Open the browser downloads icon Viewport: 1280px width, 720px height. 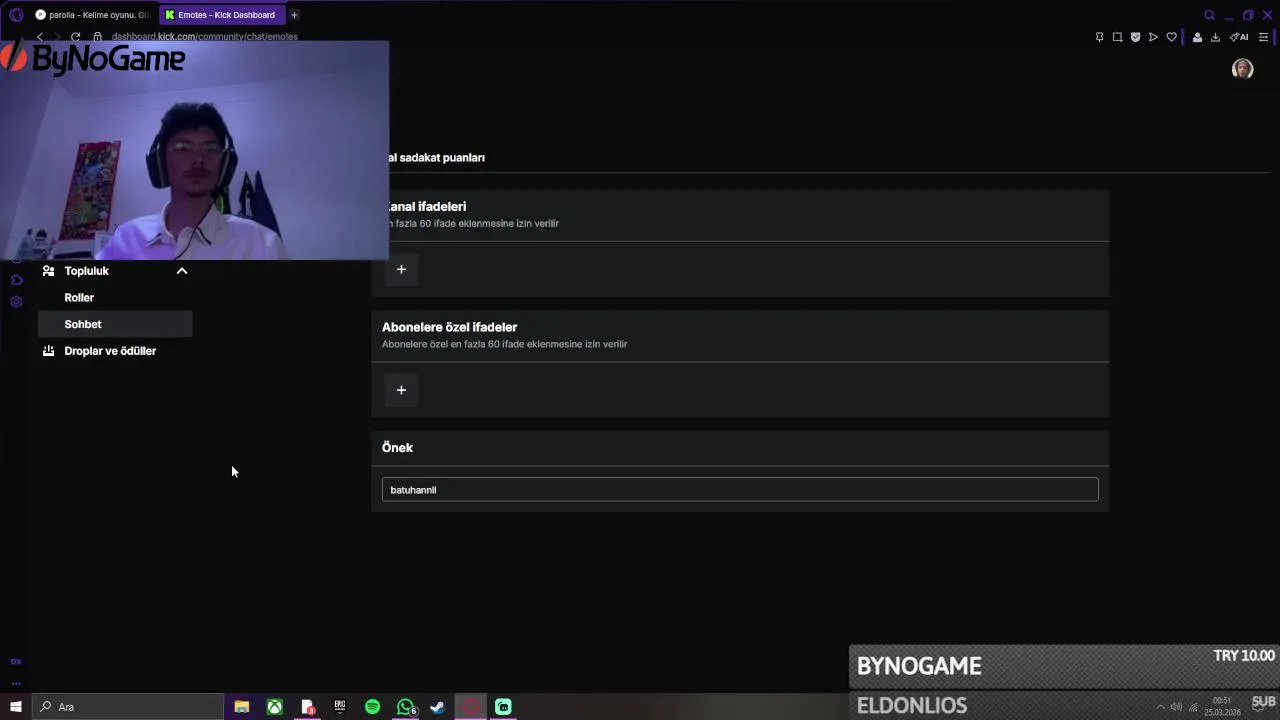(x=1215, y=37)
